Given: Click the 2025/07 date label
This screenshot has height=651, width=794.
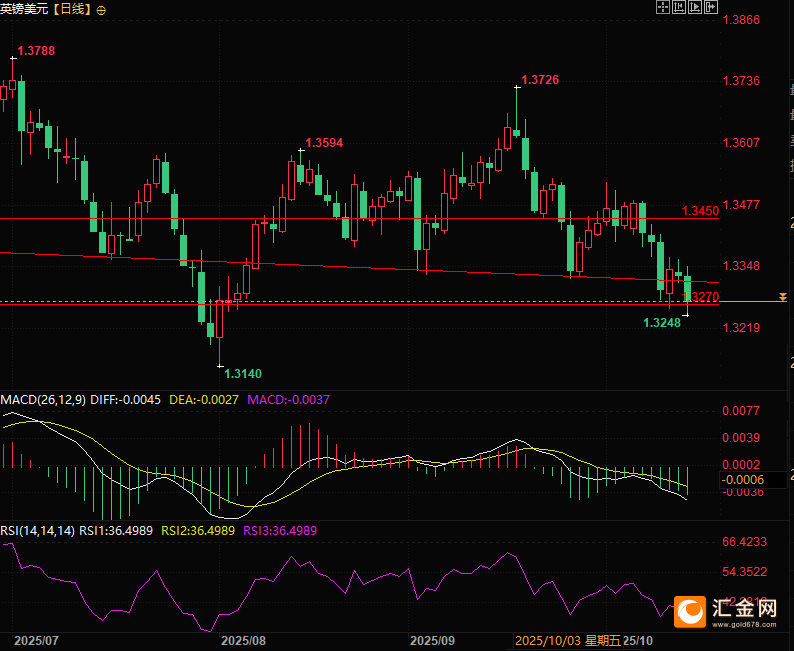Looking at the screenshot, I should click(36, 641).
